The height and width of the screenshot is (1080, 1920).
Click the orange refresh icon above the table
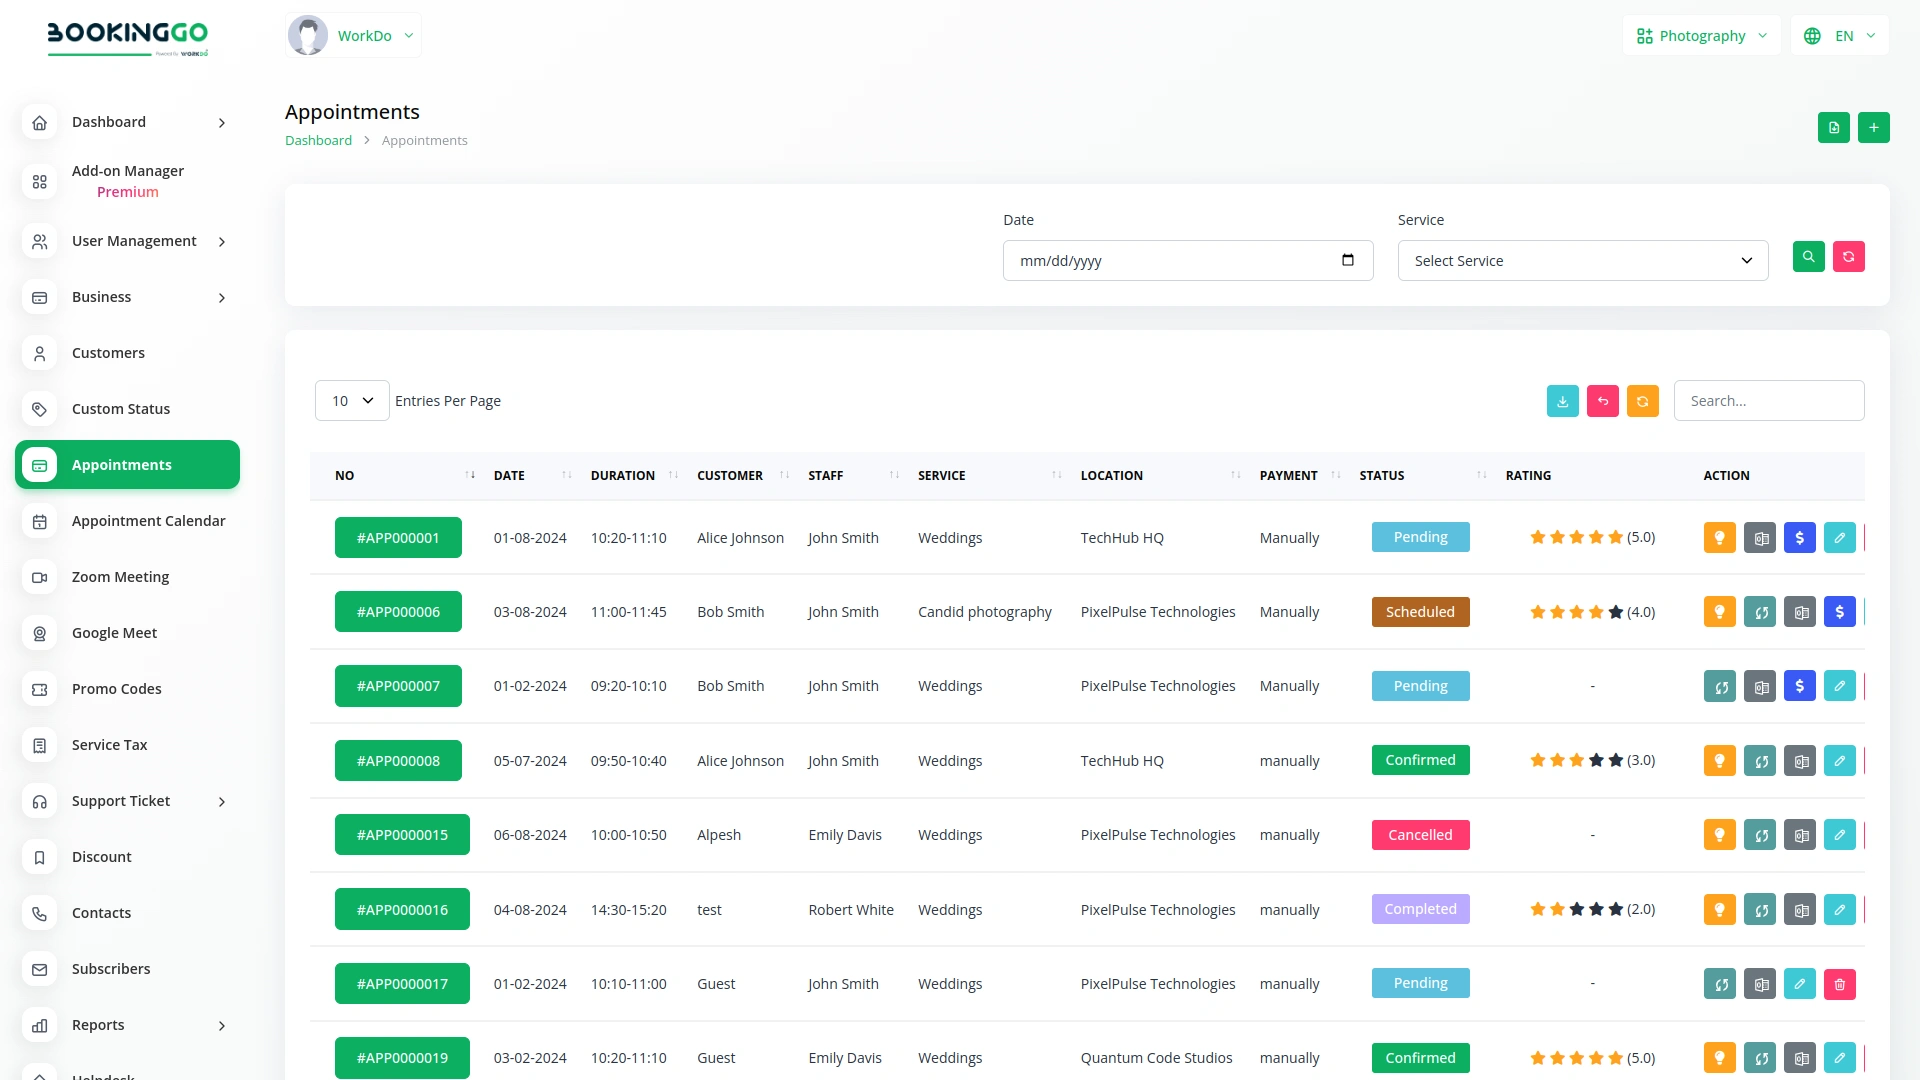pyautogui.click(x=1642, y=400)
